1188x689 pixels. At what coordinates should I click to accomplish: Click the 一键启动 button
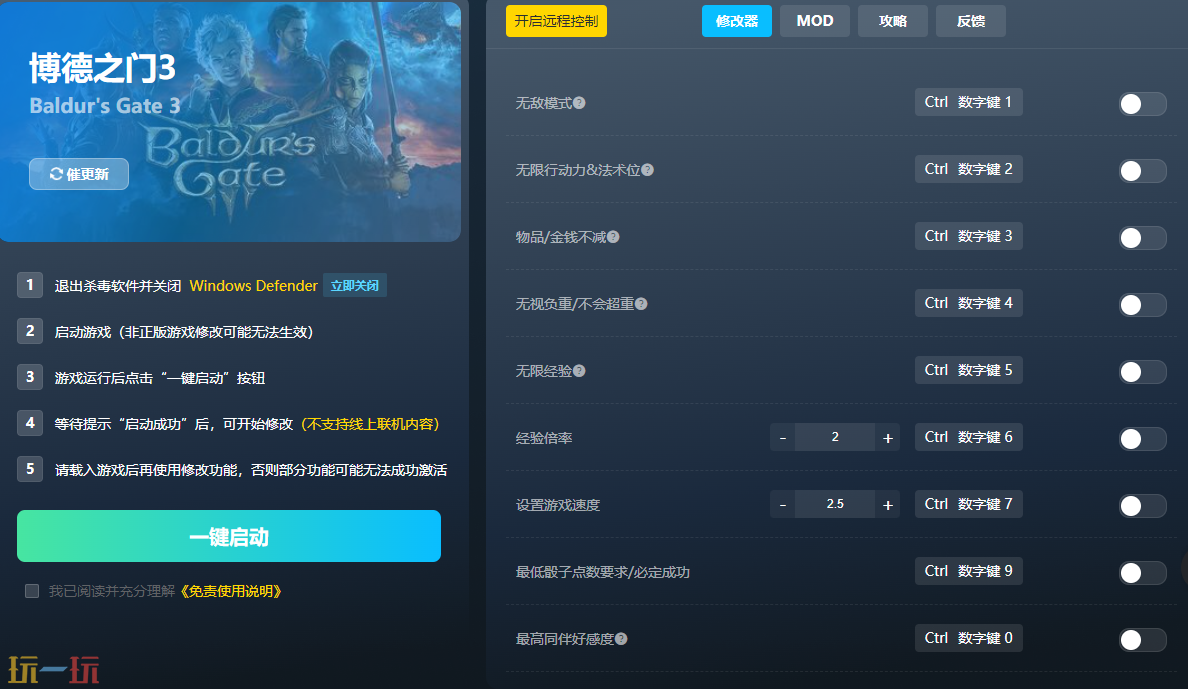point(229,536)
